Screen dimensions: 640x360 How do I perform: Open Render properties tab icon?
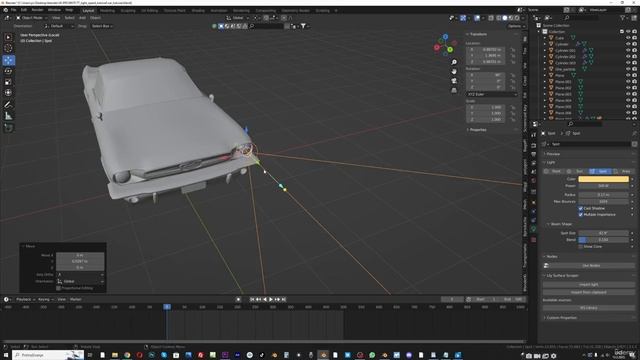(533, 145)
